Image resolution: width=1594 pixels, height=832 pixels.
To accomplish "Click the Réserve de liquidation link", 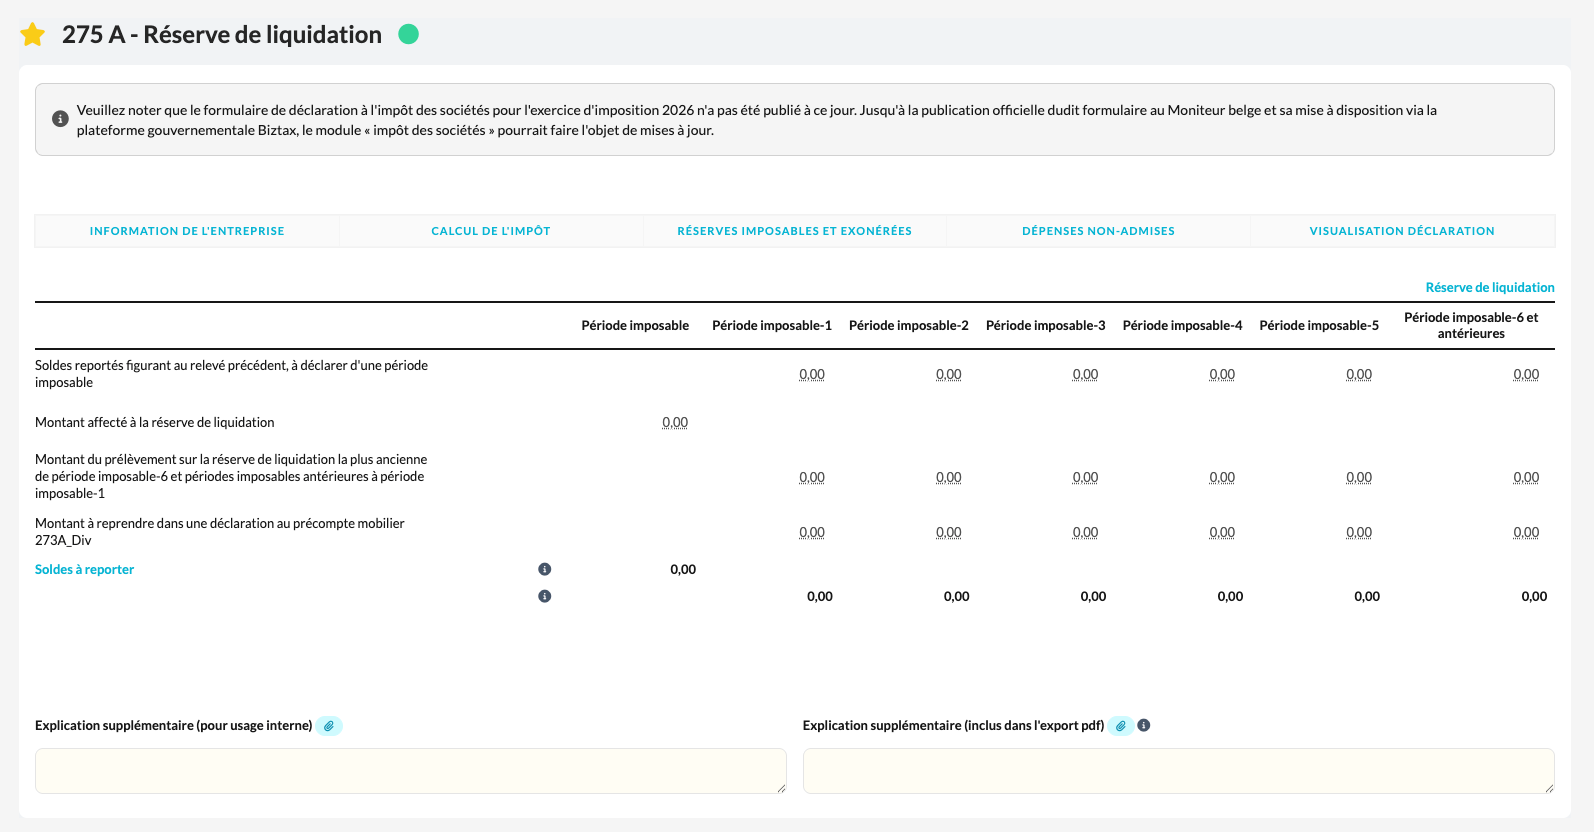I will [x=1489, y=287].
